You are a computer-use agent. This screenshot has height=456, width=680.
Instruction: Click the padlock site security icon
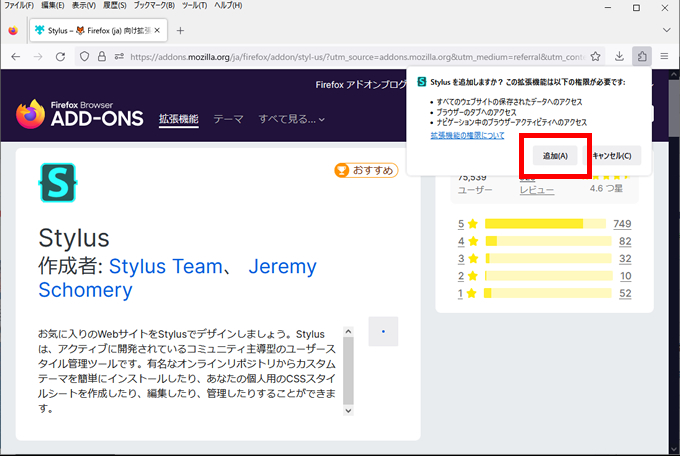point(101,56)
